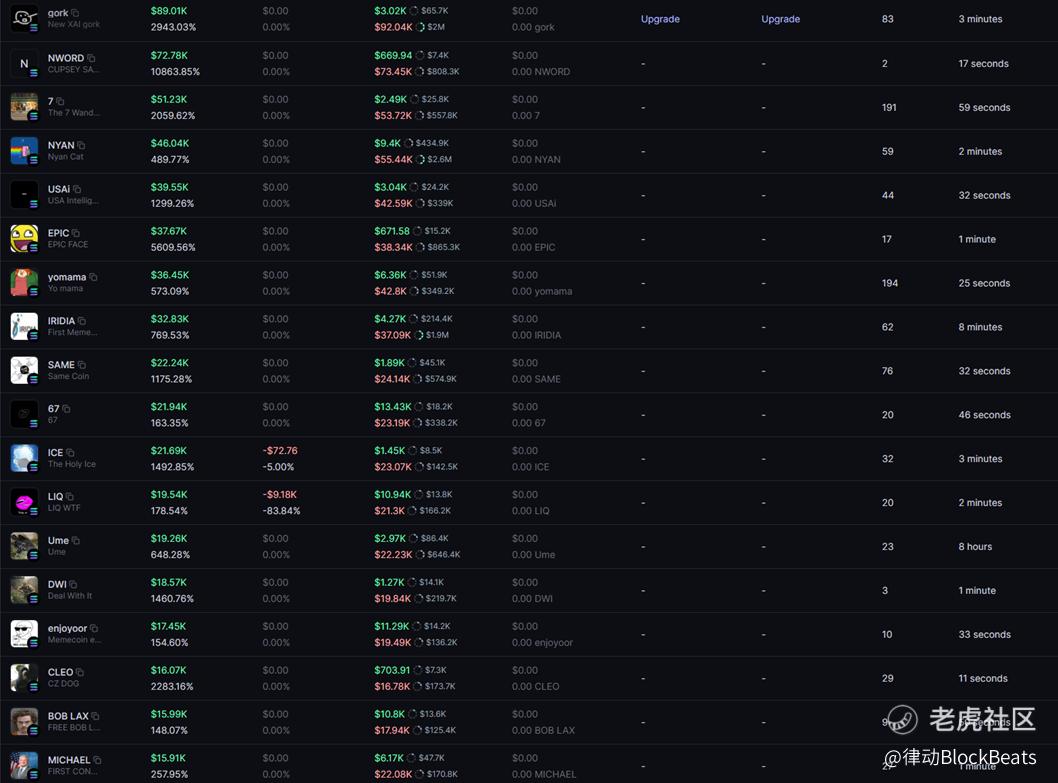Viewport: 1058px width, 783px height.
Task: Open the ICE Holy Ice avatar
Action: (x=24, y=458)
